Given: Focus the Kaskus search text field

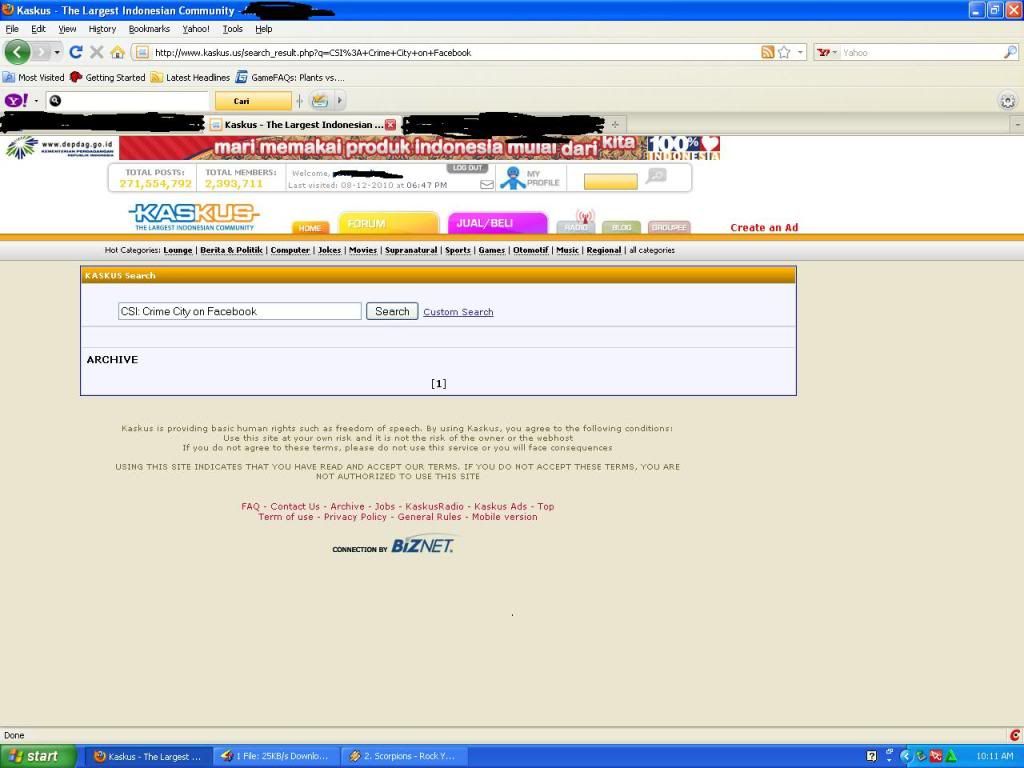Looking at the screenshot, I should point(240,312).
